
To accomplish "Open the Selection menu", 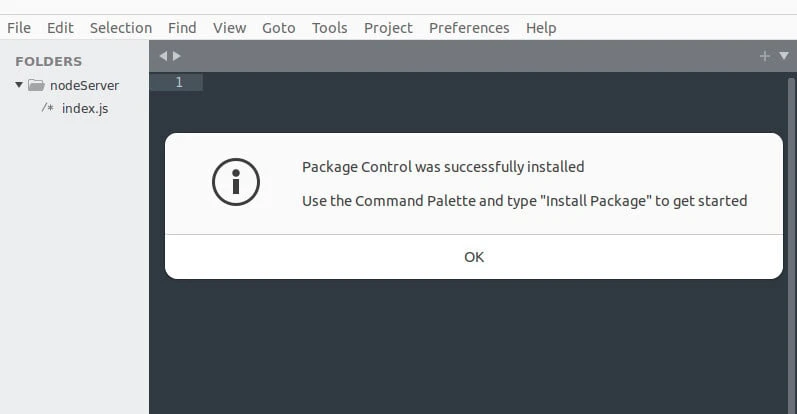I will pyautogui.click(x=121, y=28).
